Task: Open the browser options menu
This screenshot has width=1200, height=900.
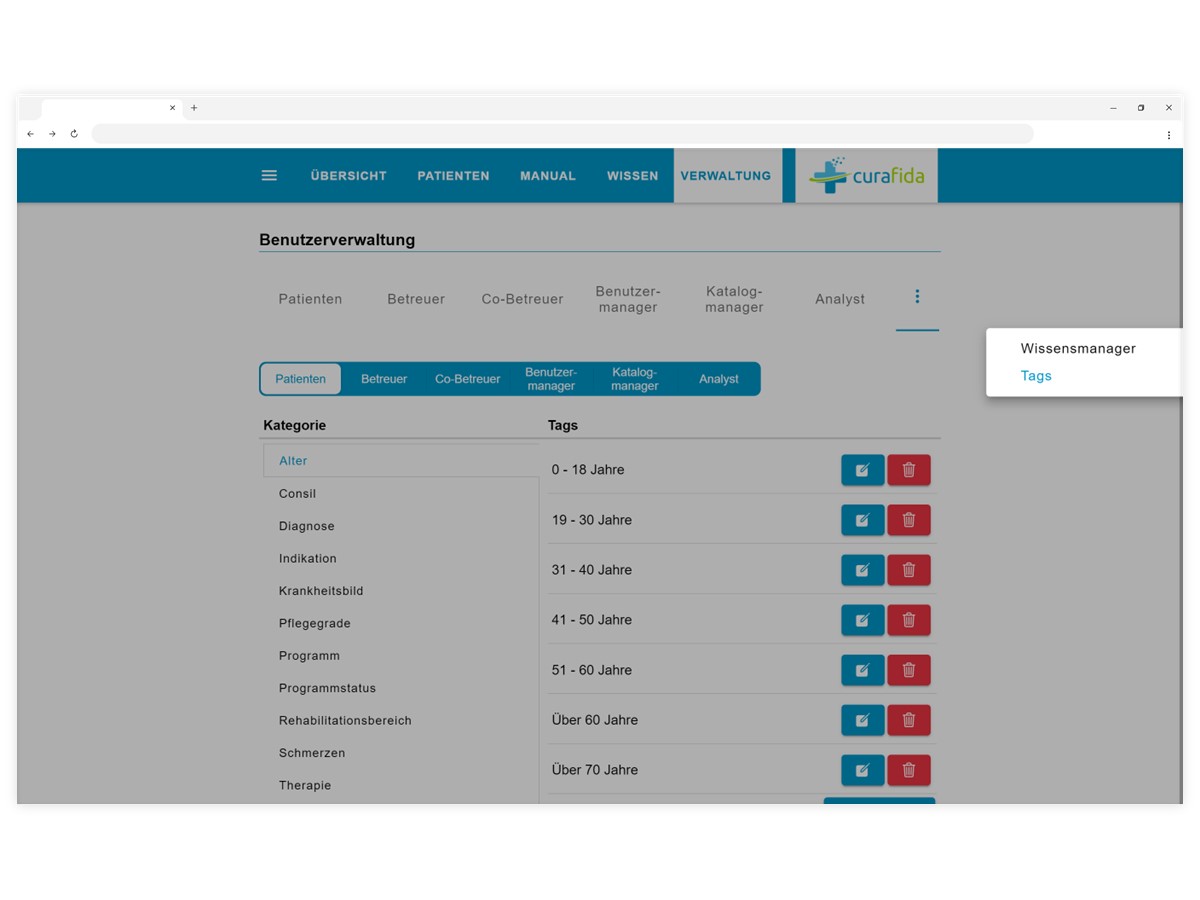Action: [1168, 134]
